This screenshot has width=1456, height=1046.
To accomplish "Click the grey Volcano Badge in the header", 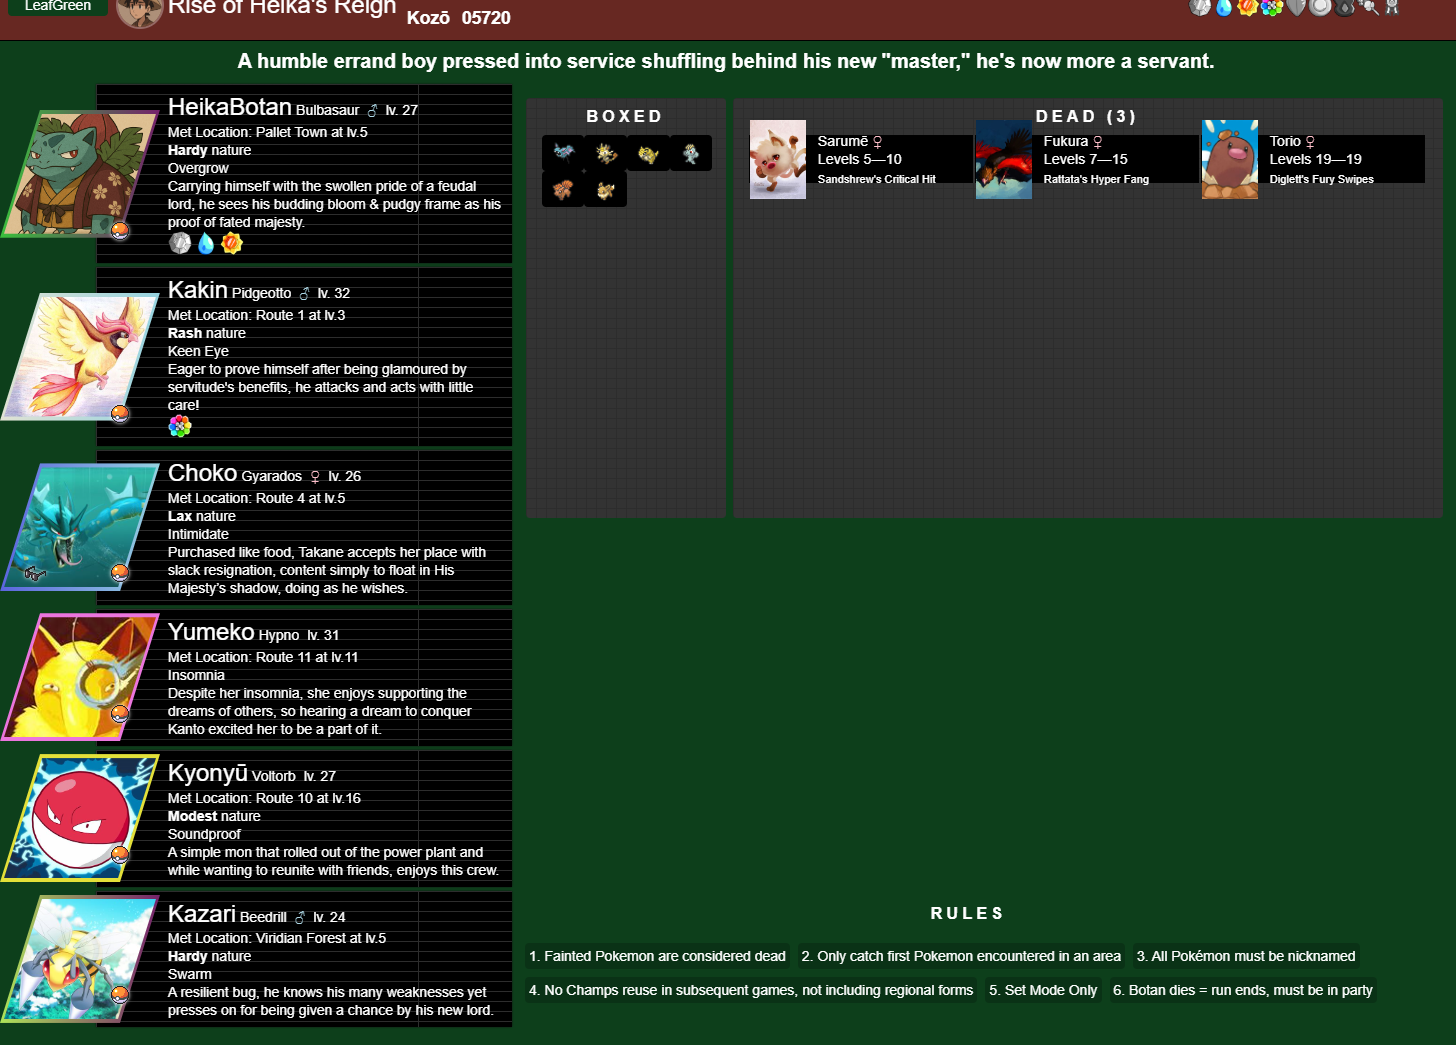I will (1344, 7).
